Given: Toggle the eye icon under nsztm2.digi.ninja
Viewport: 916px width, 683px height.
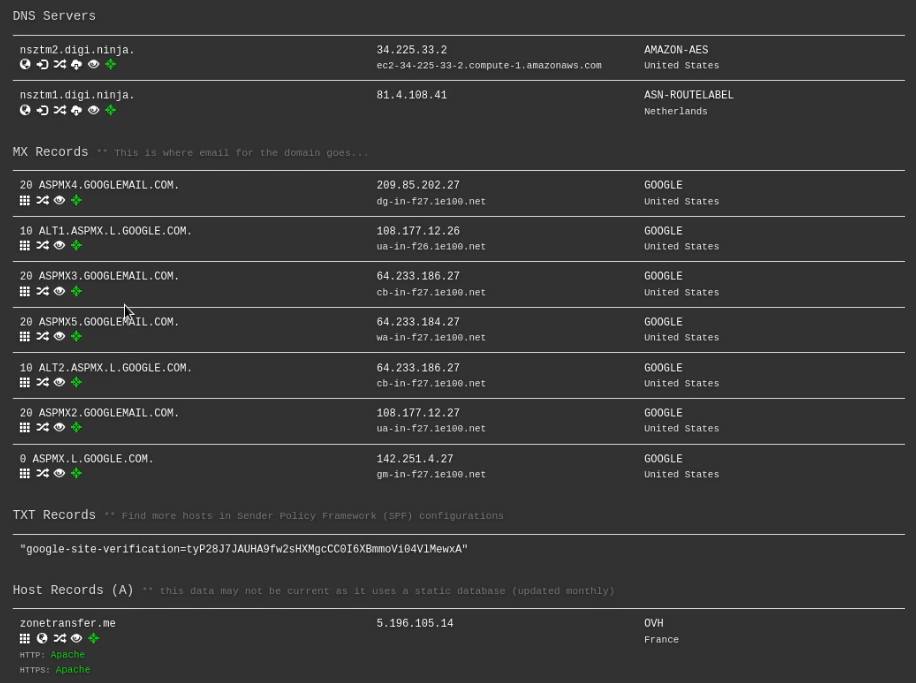Looking at the screenshot, I should tap(93, 65).
